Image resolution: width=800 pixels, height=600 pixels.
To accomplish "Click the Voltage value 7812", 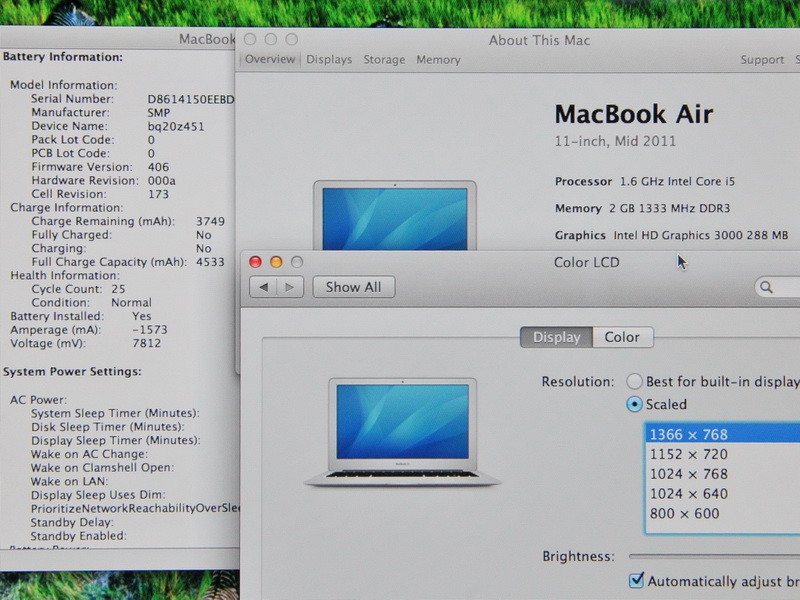I will tap(147, 343).
